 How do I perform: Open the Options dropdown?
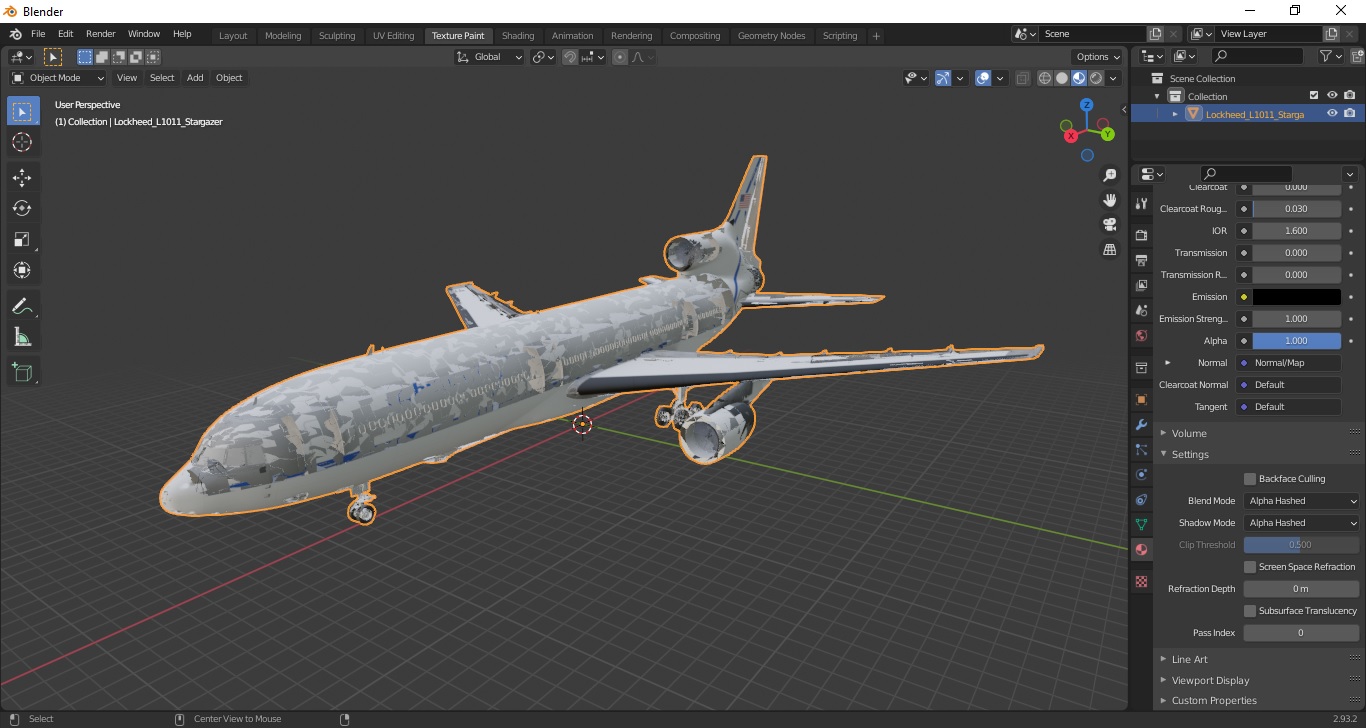click(x=1097, y=57)
